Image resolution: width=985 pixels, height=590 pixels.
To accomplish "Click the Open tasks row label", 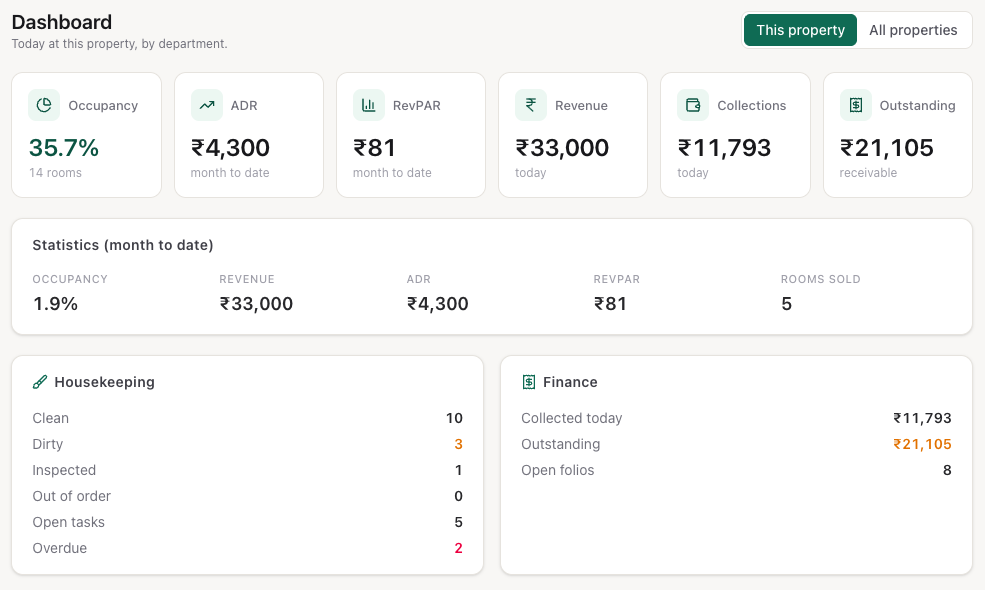I will pyautogui.click(x=68, y=522).
